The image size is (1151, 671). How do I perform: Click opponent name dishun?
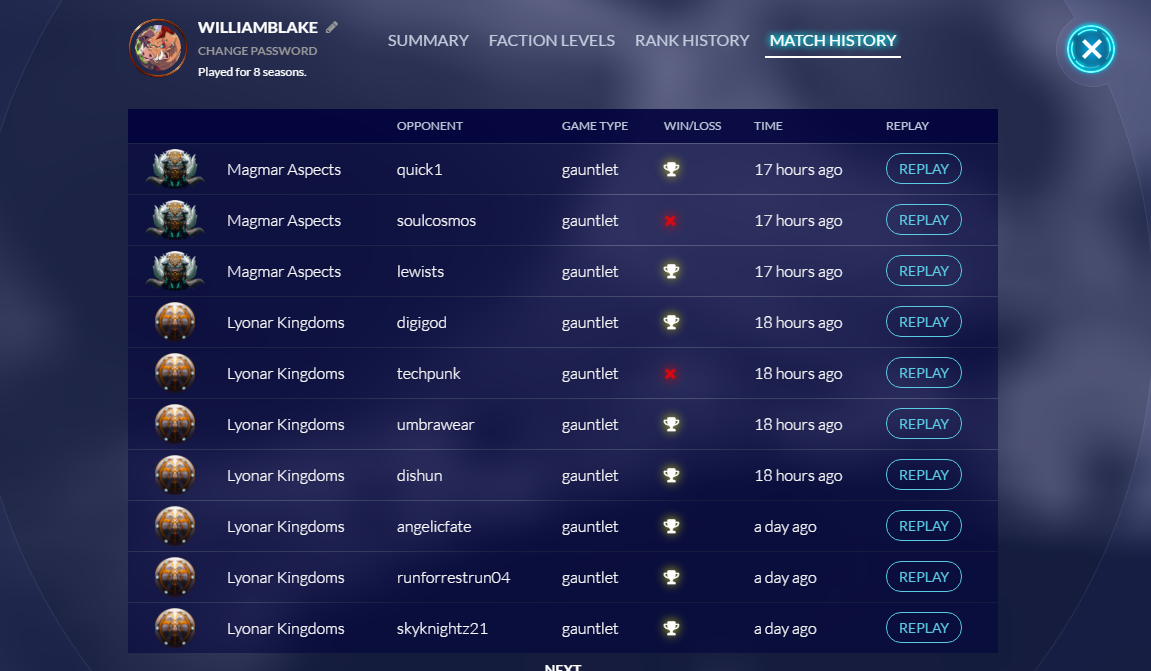(x=419, y=476)
